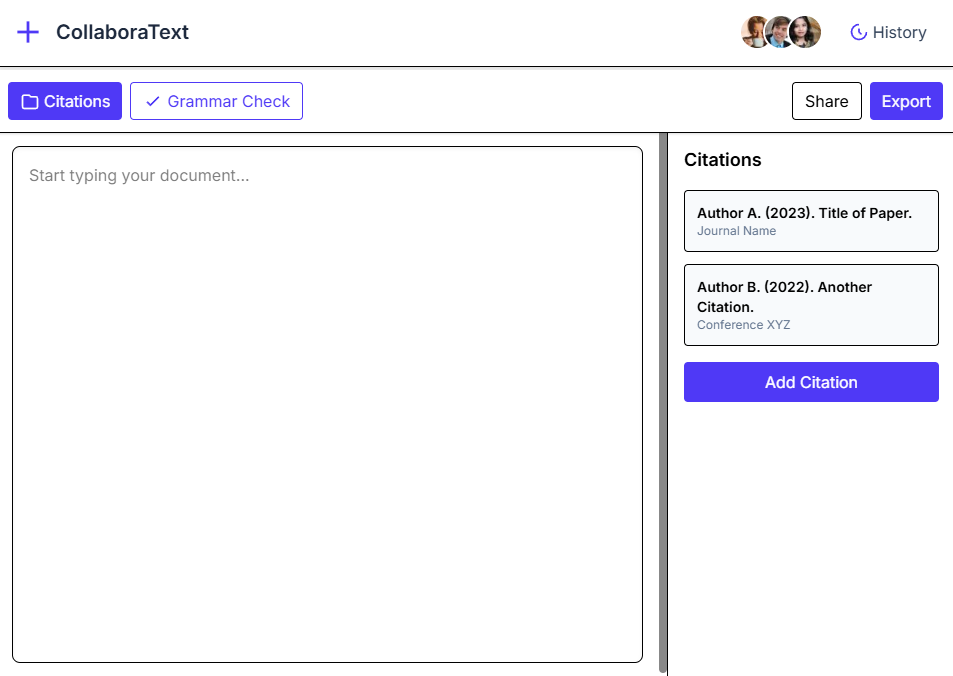Click the Export button
Viewport: 953px width, 676px height.
tap(906, 101)
